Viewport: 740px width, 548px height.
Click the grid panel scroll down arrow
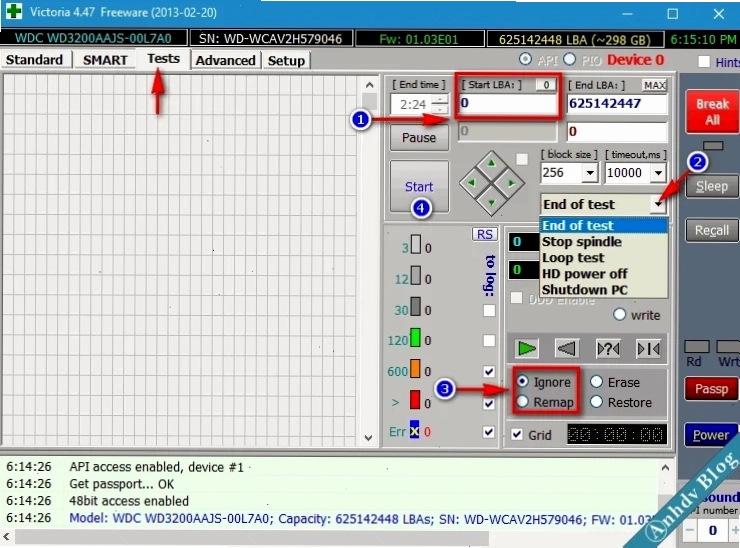(x=369, y=438)
